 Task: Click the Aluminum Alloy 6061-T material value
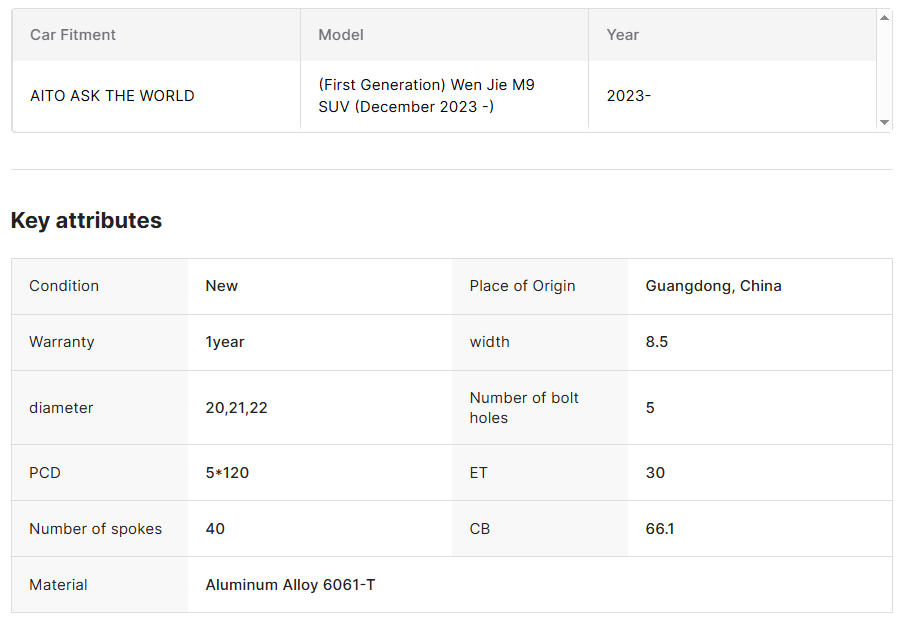(x=290, y=585)
